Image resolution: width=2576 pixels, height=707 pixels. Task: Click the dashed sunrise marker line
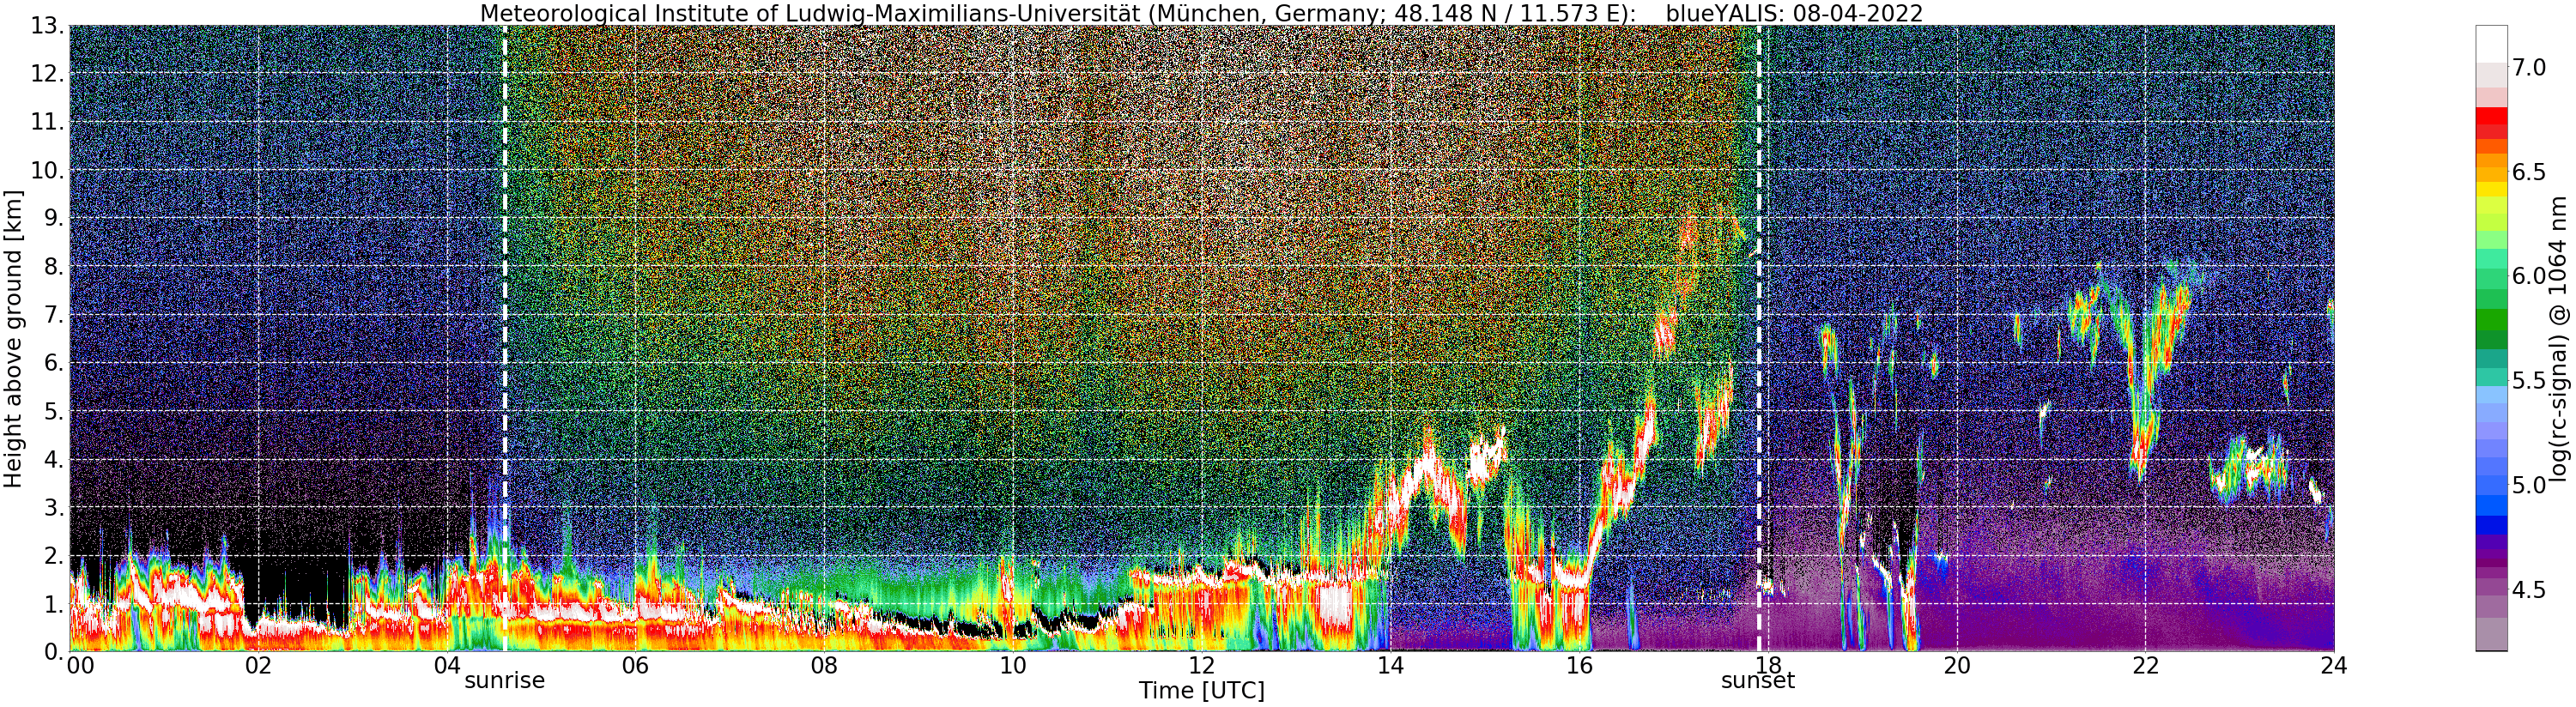point(504,338)
